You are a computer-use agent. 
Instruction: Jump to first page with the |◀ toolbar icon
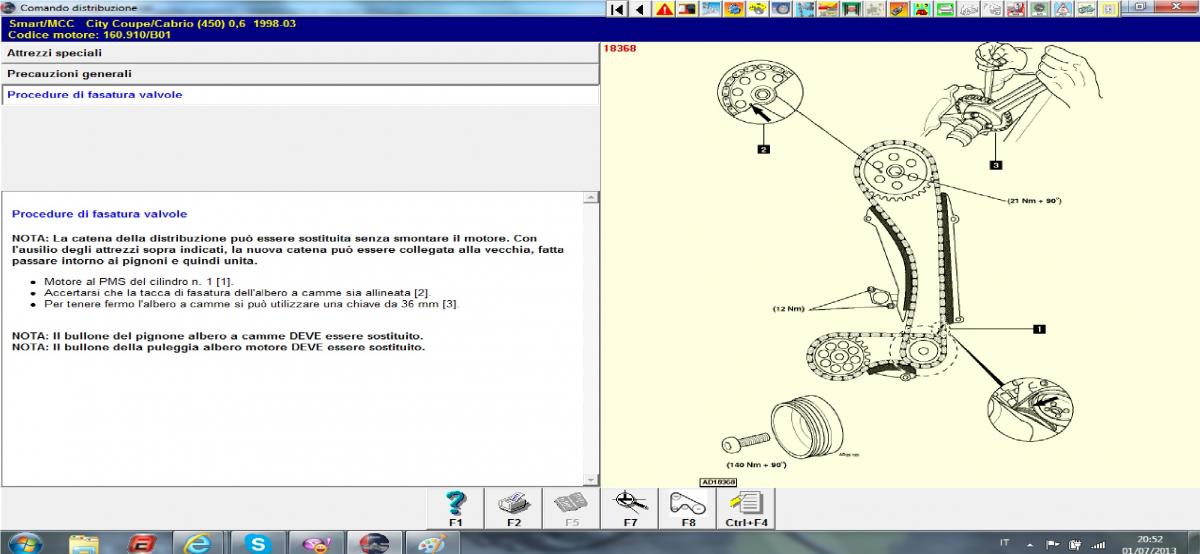(617, 9)
